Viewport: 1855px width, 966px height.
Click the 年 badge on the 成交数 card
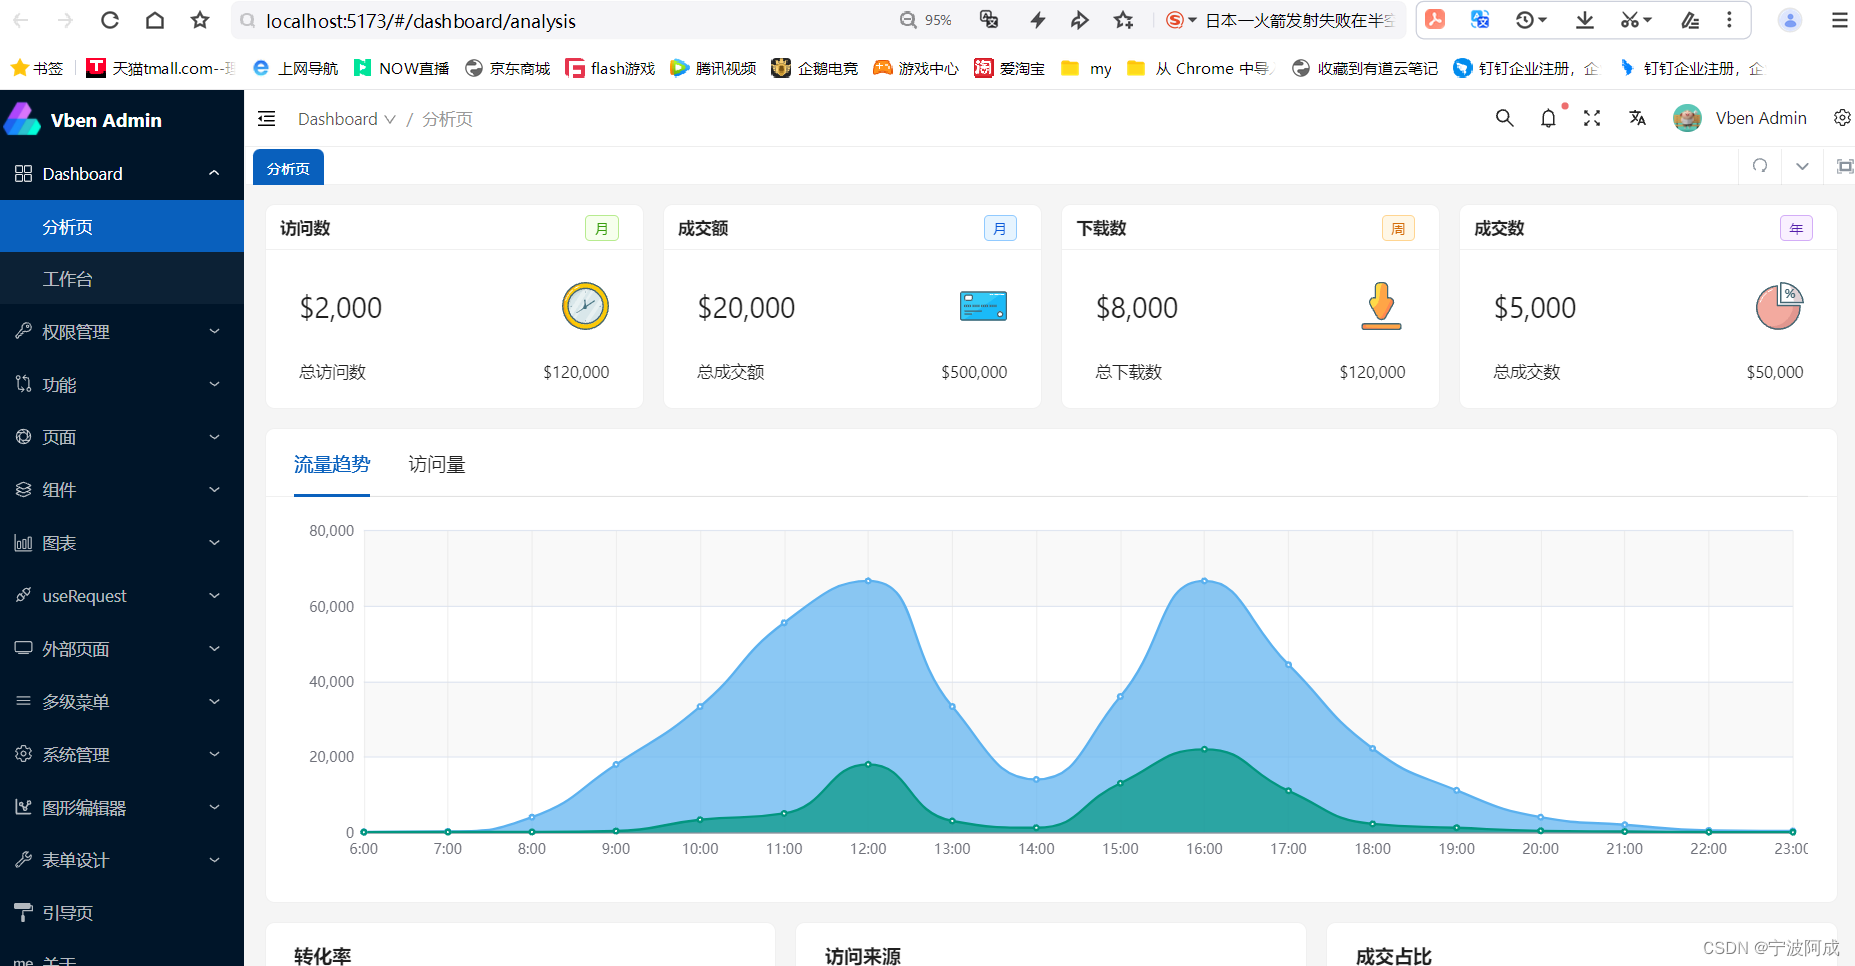pos(1796,228)
